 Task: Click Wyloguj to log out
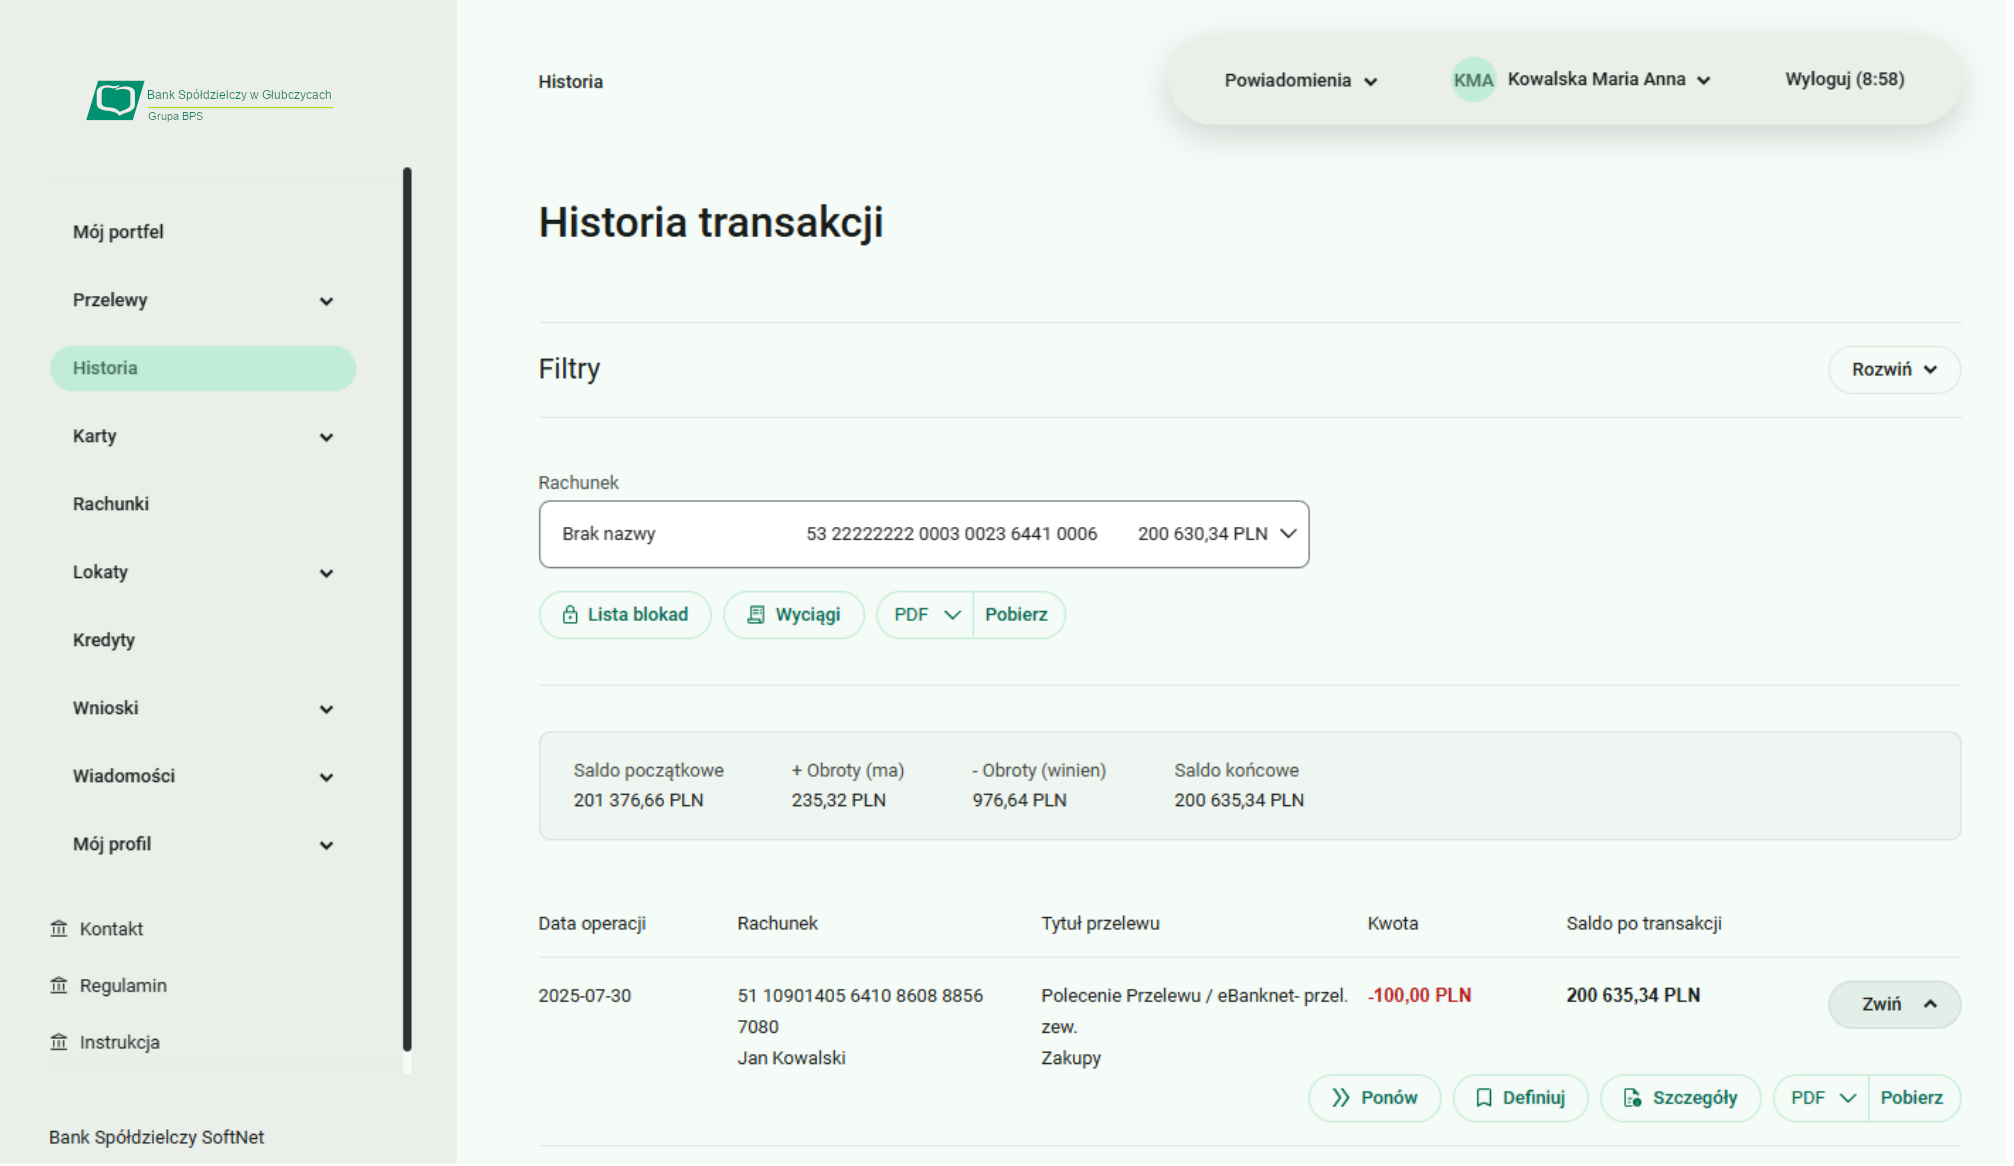pyautogui.click(x=1844, y=80)
